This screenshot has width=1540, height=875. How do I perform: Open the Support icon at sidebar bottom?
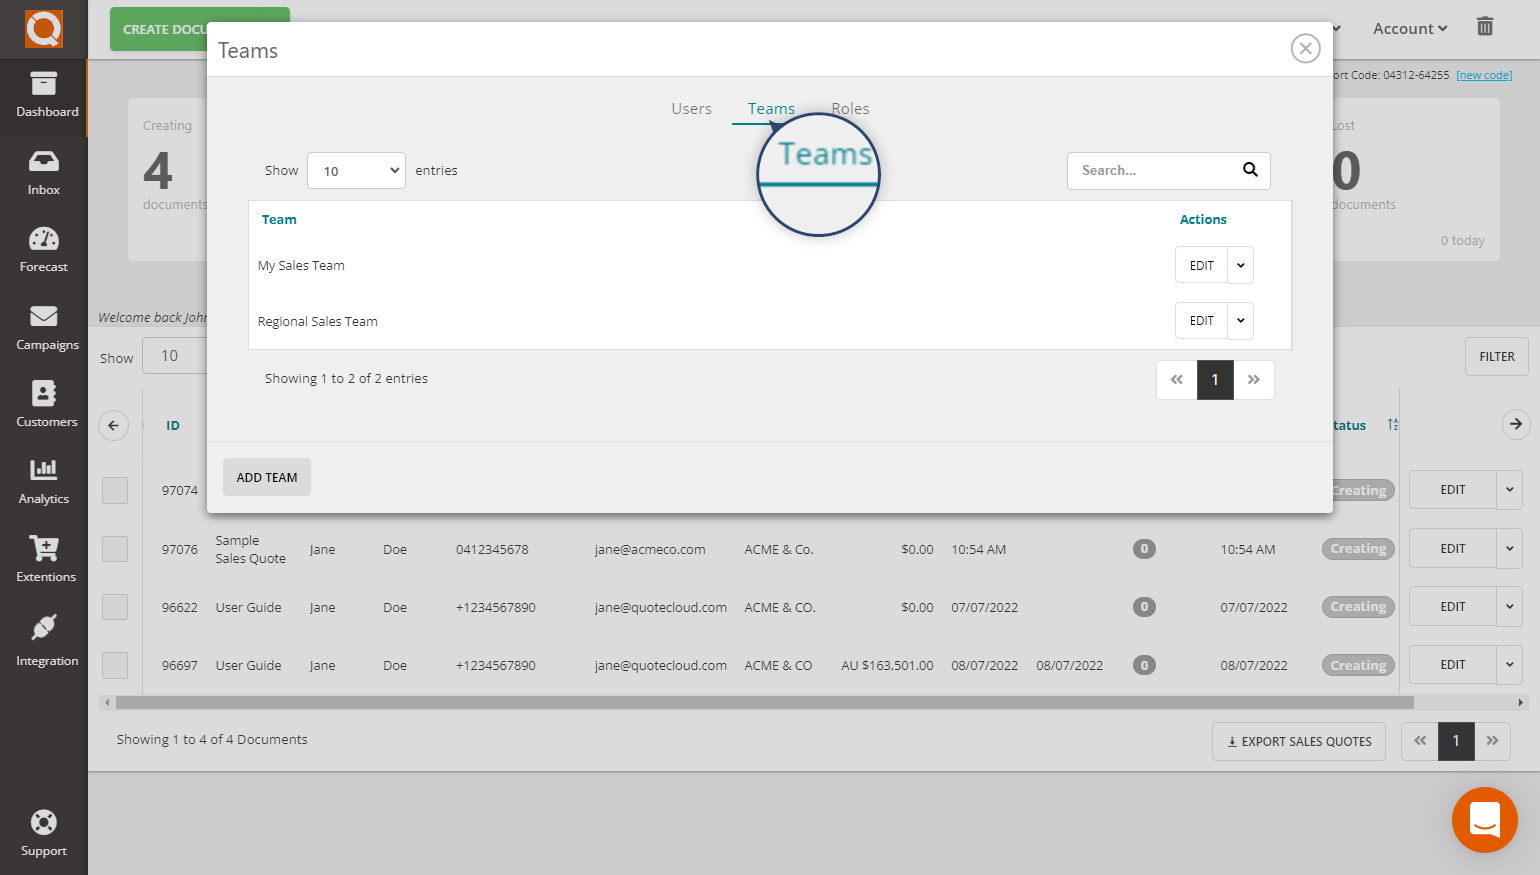click(43, 832)
